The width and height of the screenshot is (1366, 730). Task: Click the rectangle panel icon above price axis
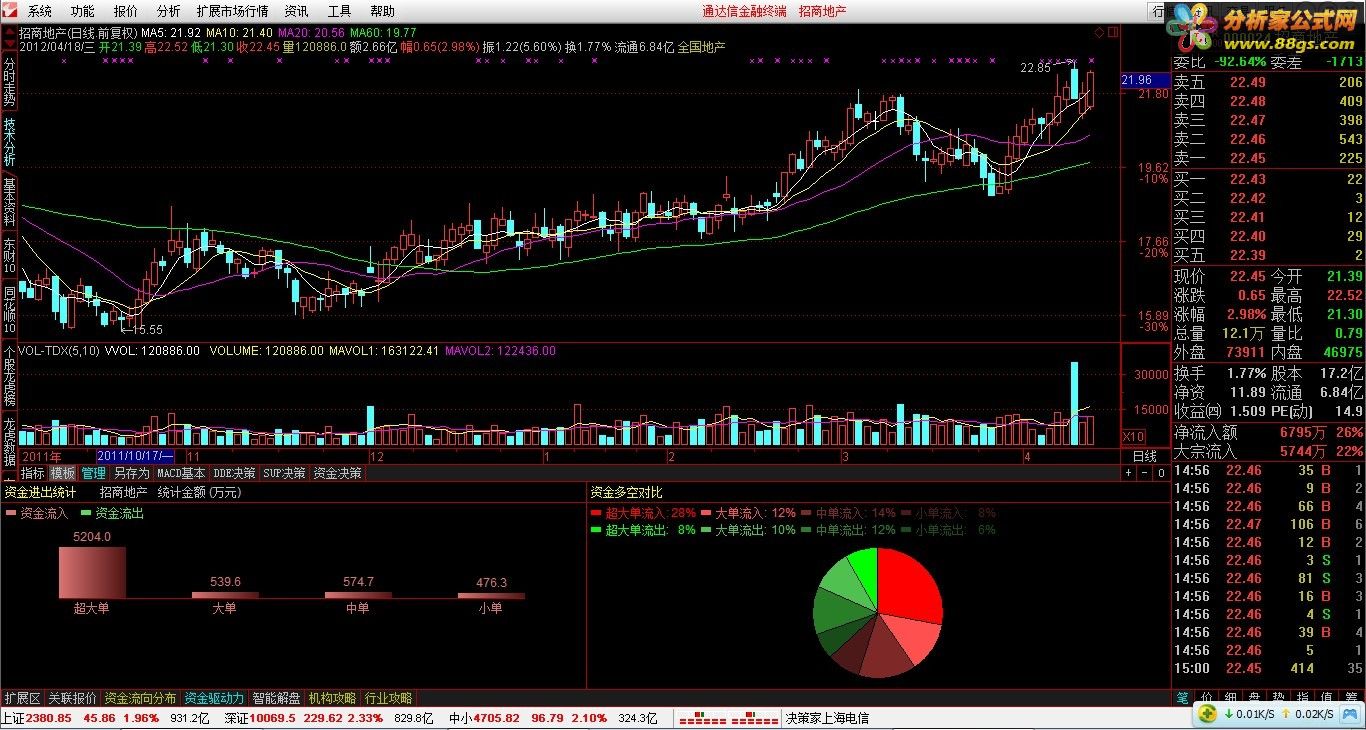(1113, 32)
